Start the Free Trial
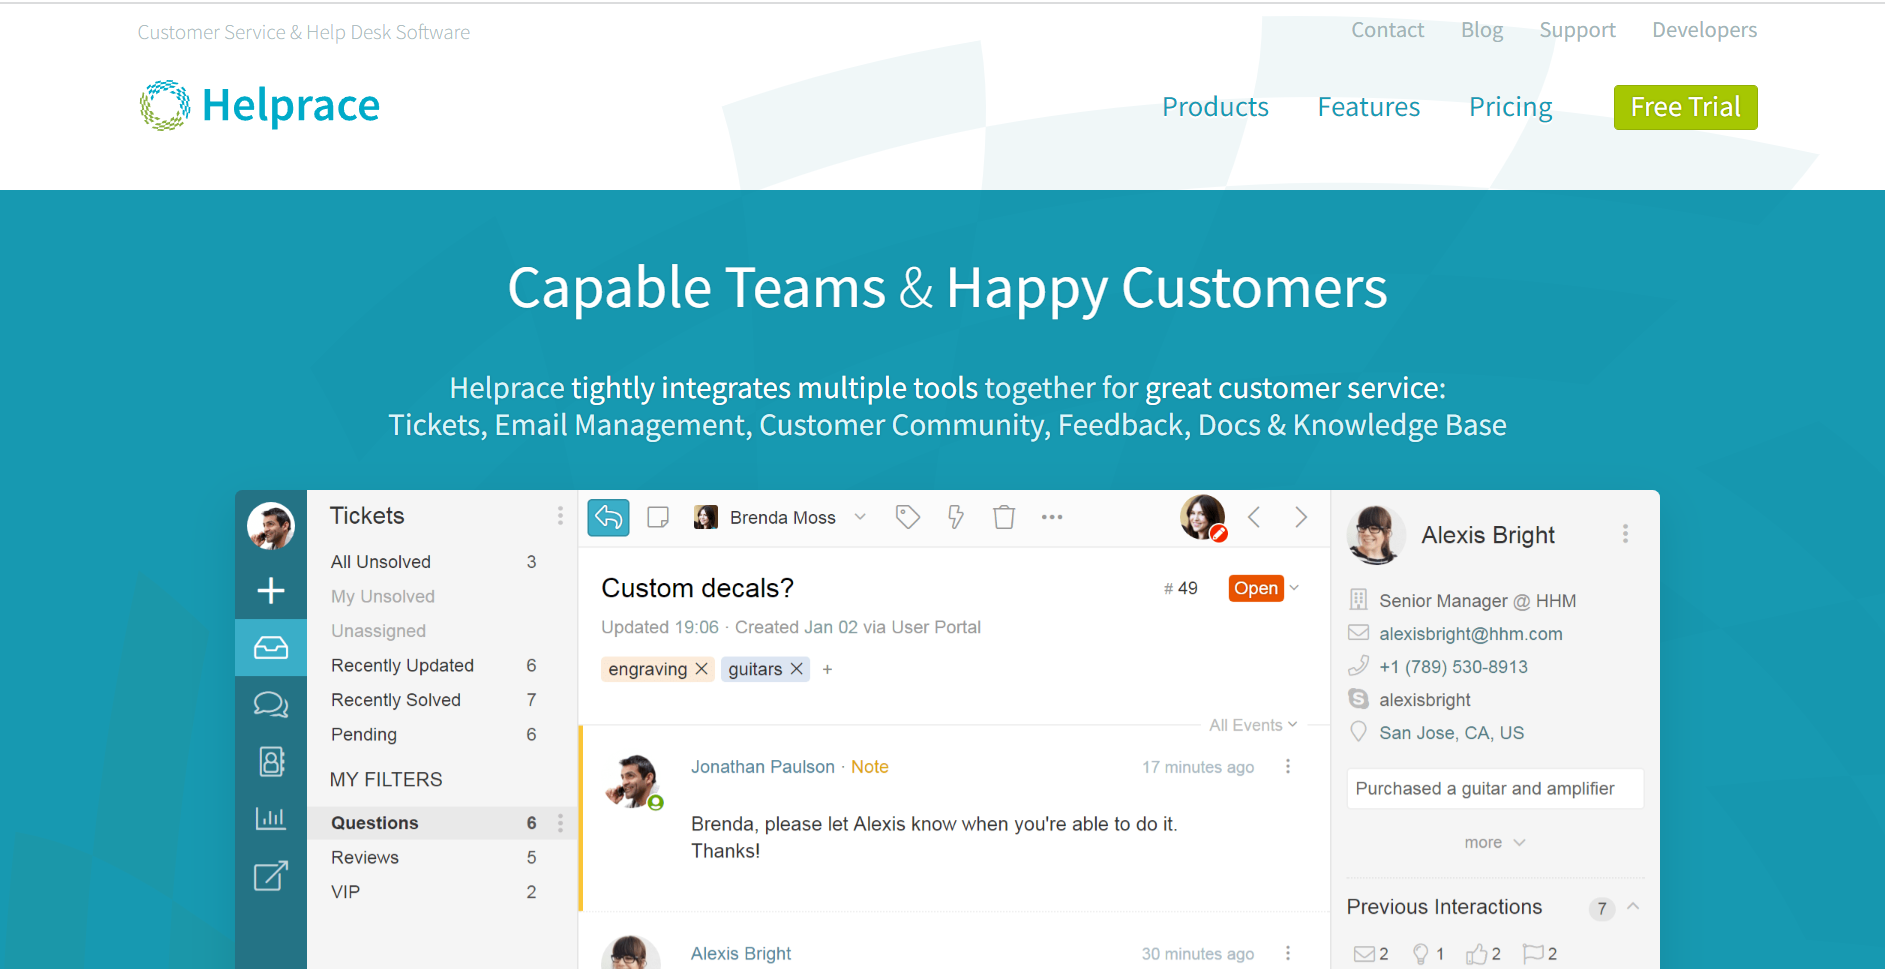The image size is (1885, 969). [1685, 107]
